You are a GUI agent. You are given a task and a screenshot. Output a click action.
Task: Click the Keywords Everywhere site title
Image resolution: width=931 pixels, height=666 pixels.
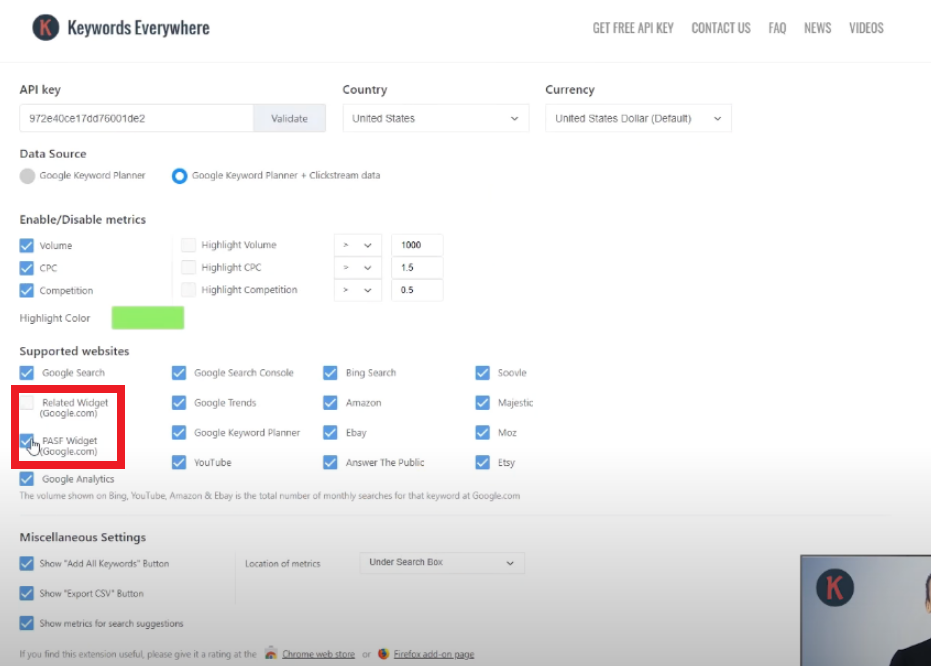pyautogui.click(x=138, y=28)
